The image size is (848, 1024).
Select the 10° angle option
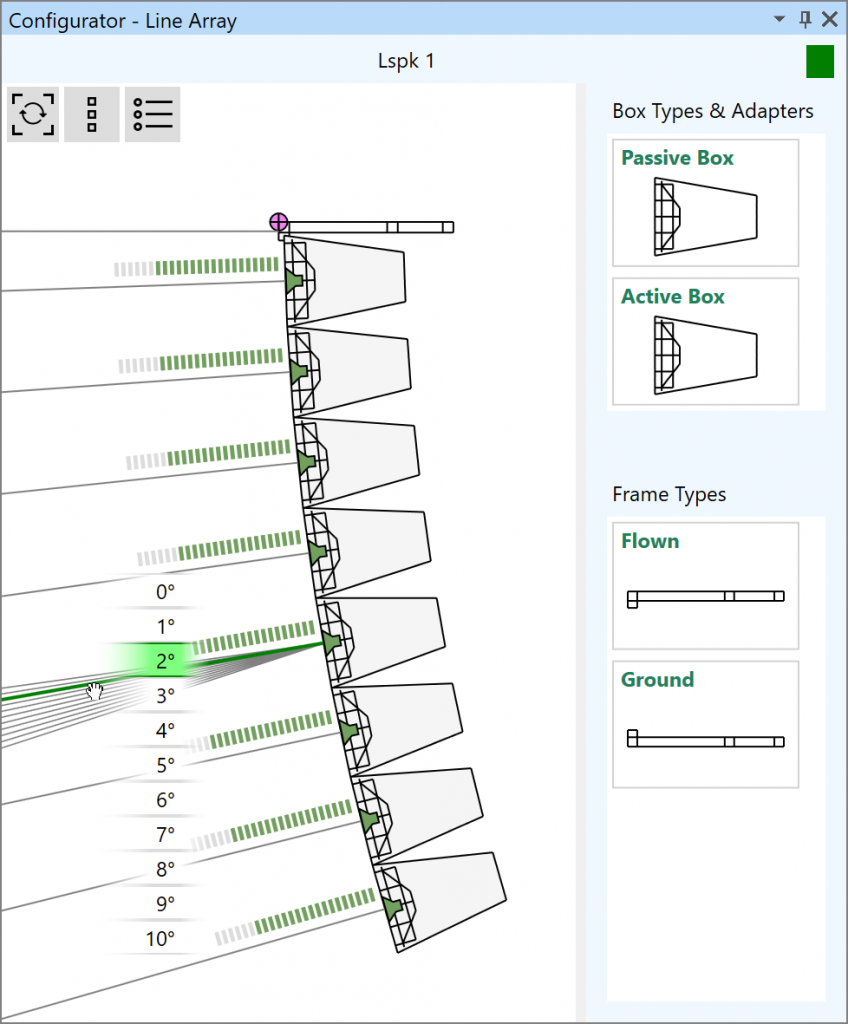(x=161, y=938)
